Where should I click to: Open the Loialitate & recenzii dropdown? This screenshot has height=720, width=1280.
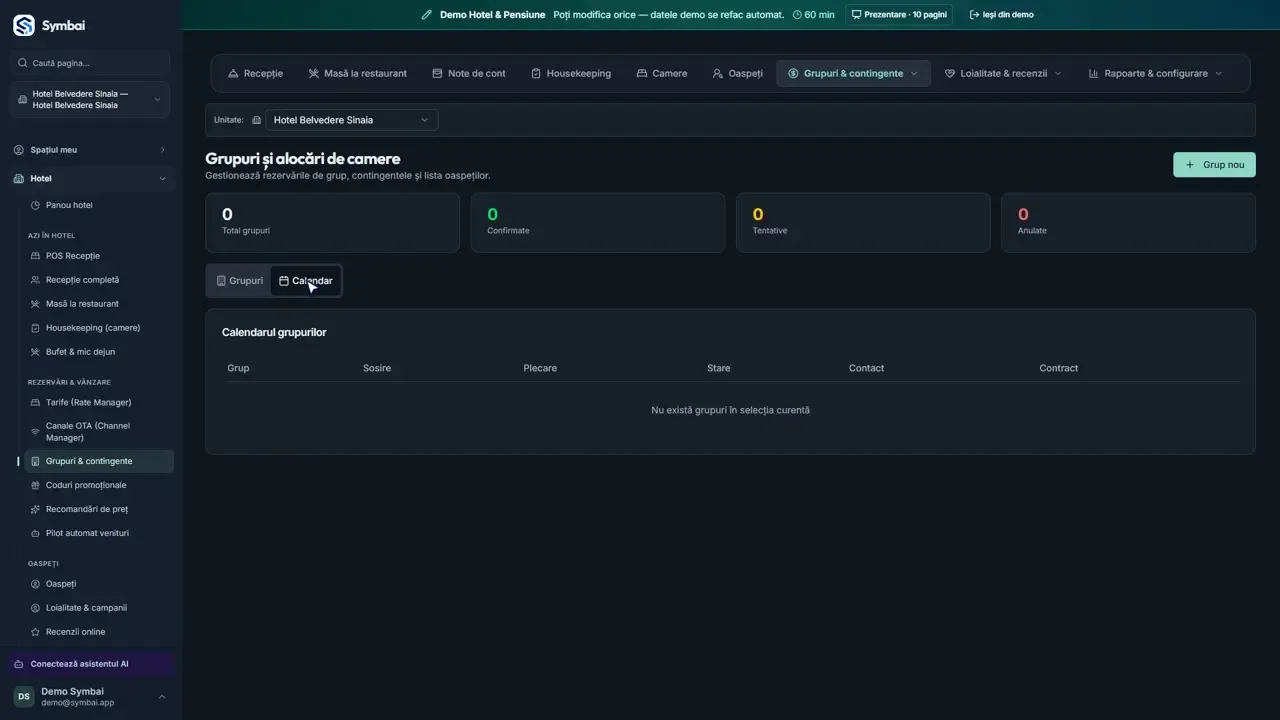[1003, 73]
